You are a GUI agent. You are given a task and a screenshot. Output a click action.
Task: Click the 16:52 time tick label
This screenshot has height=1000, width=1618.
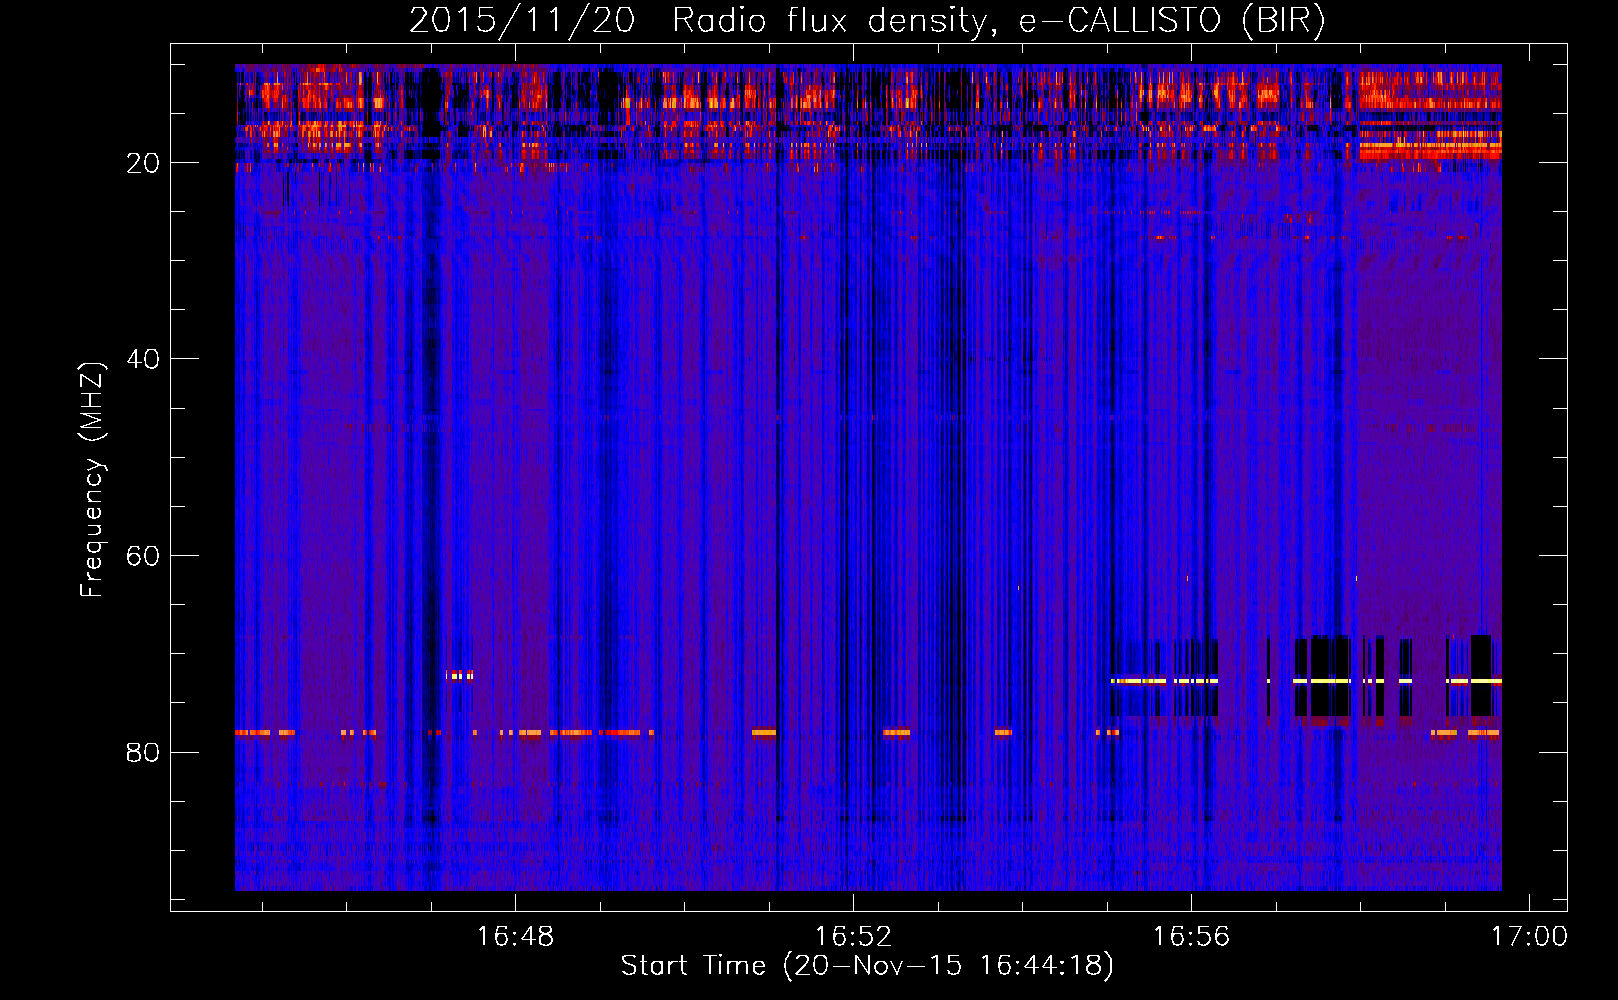(x=854, y=937)
